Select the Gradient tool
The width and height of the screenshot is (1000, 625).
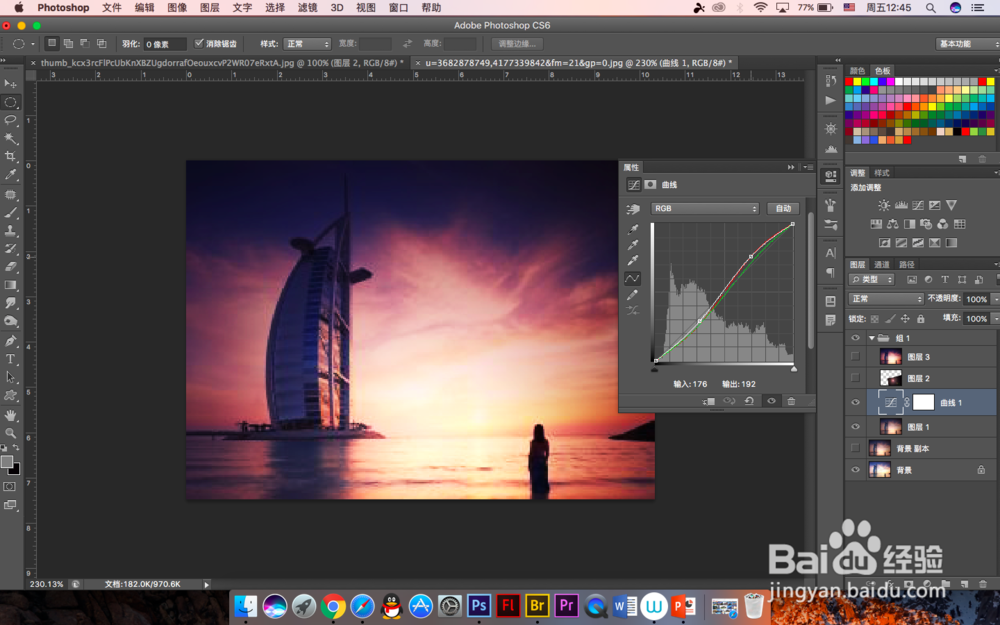click(11, 285)
